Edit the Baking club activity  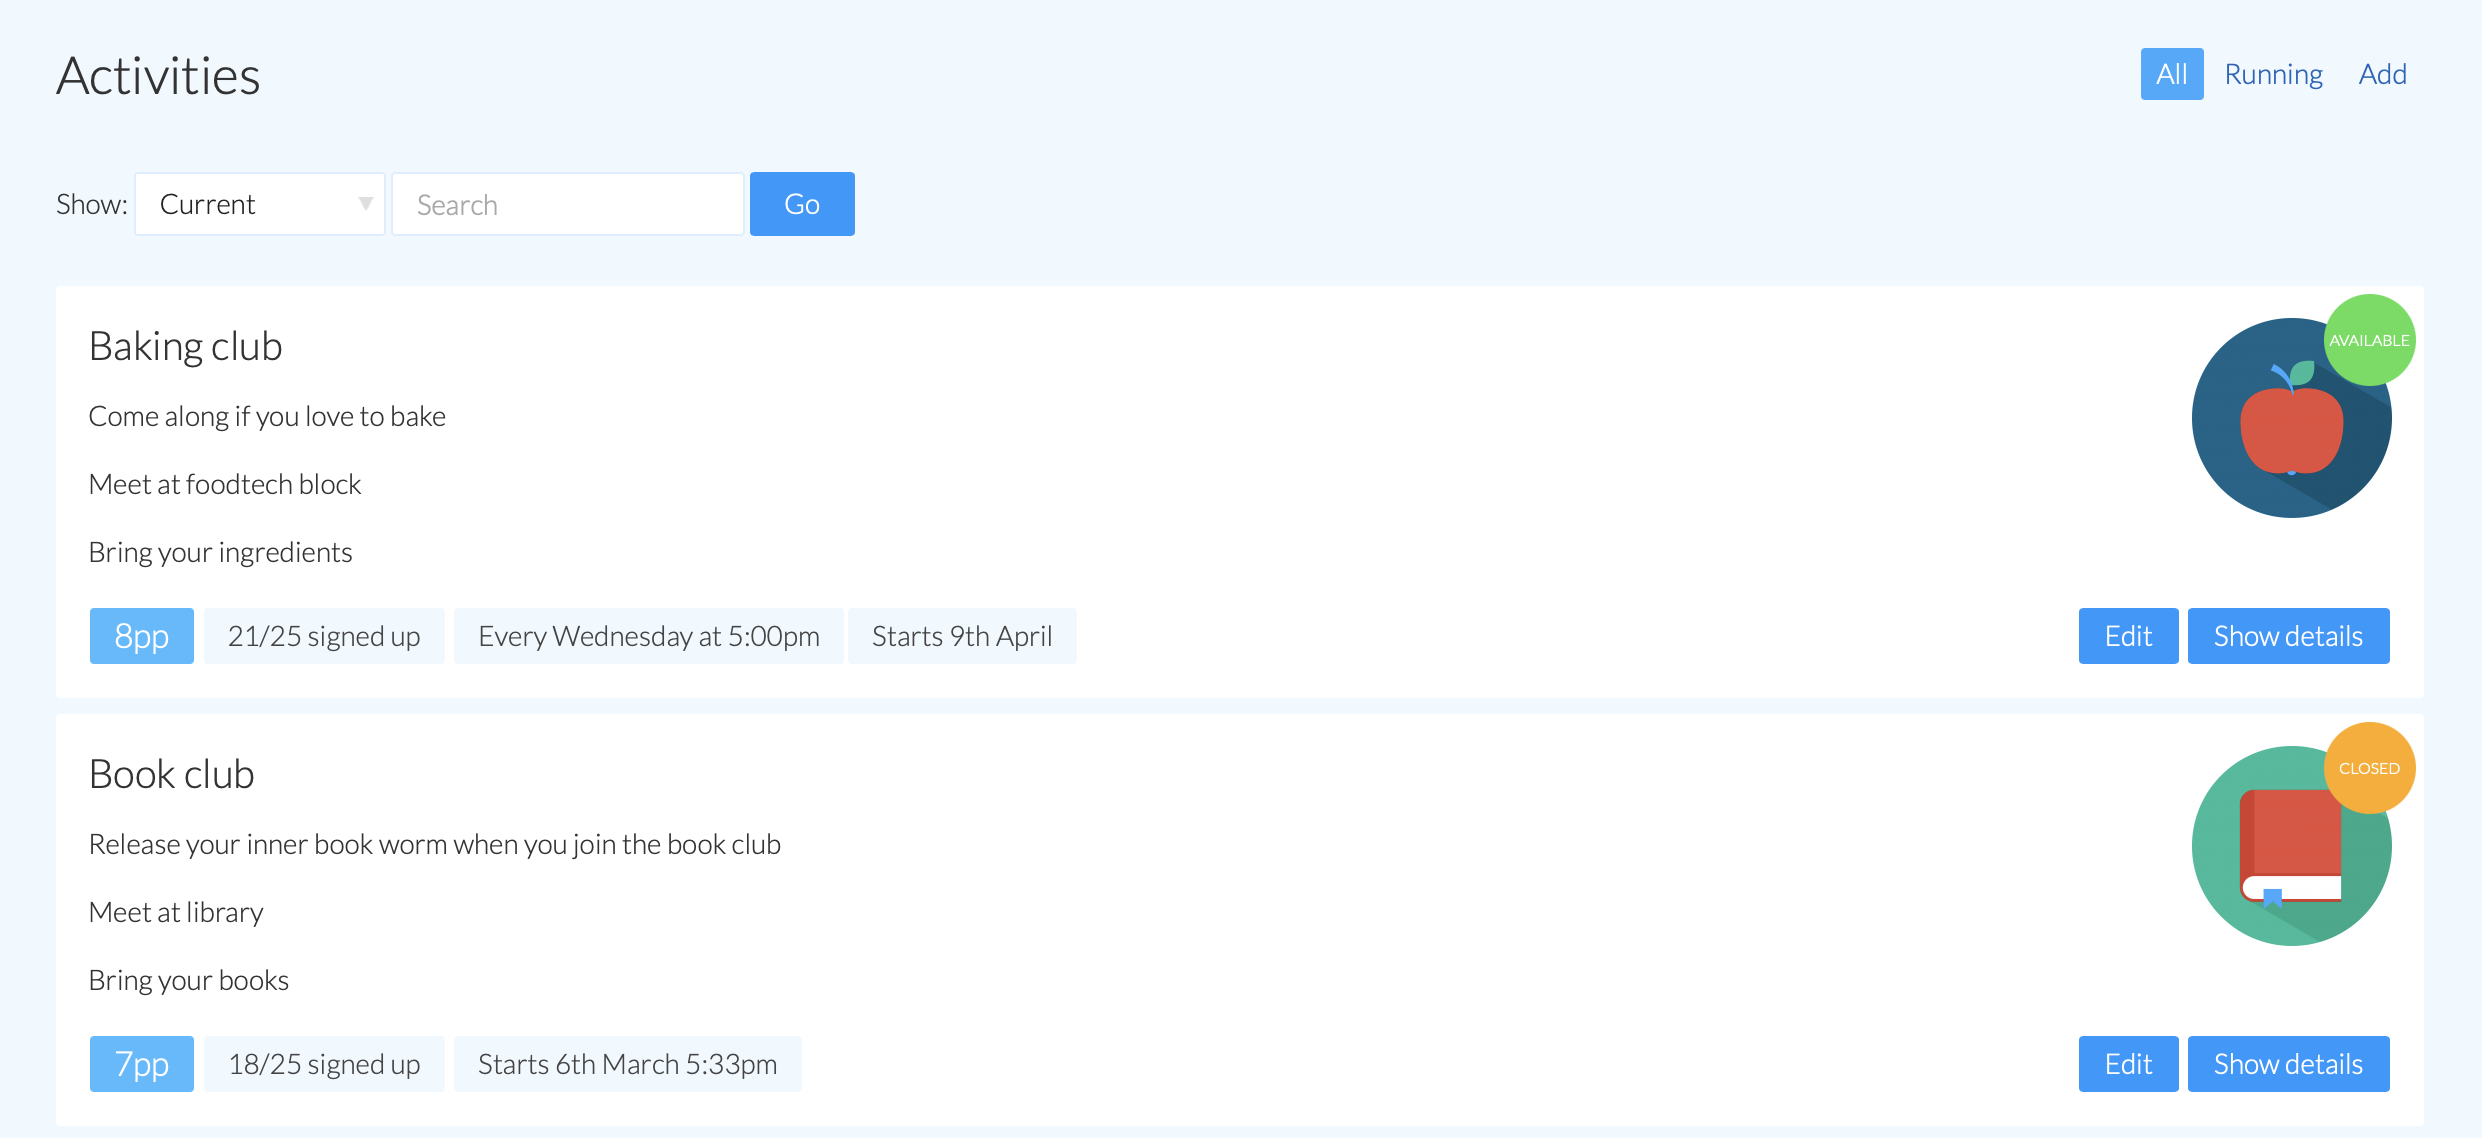tap(2127, 636)
